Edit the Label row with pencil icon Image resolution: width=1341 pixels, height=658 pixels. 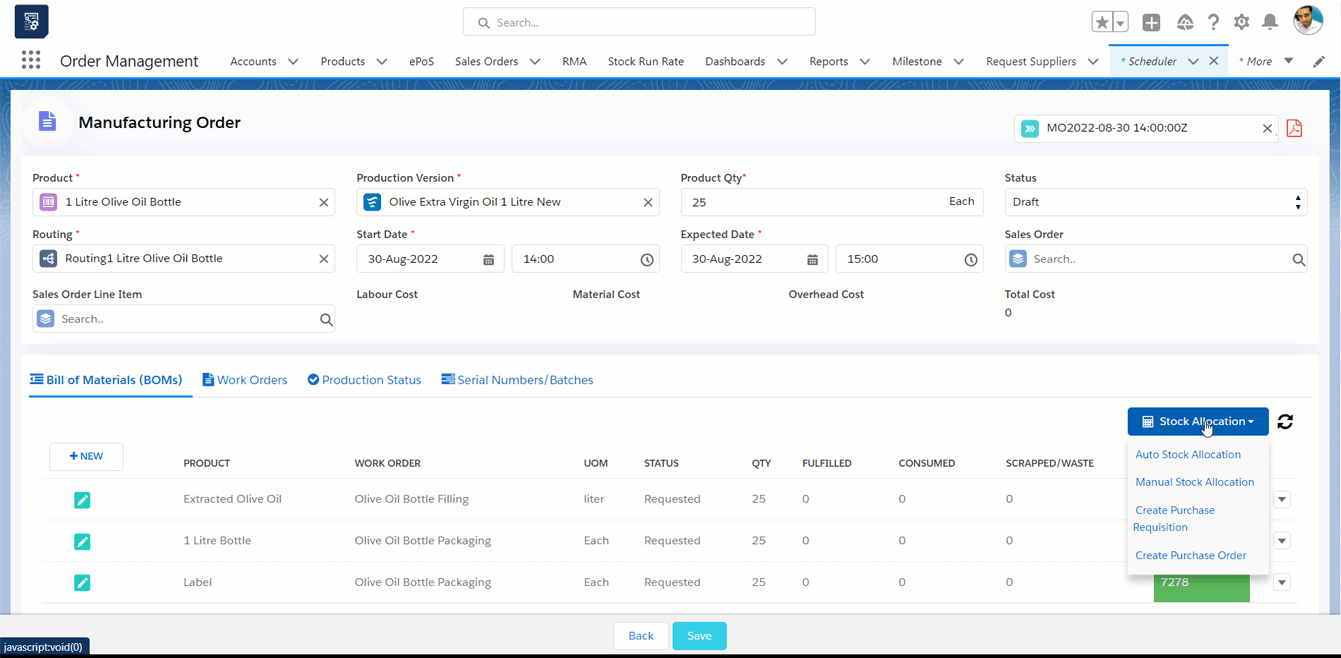pos(82,583)
